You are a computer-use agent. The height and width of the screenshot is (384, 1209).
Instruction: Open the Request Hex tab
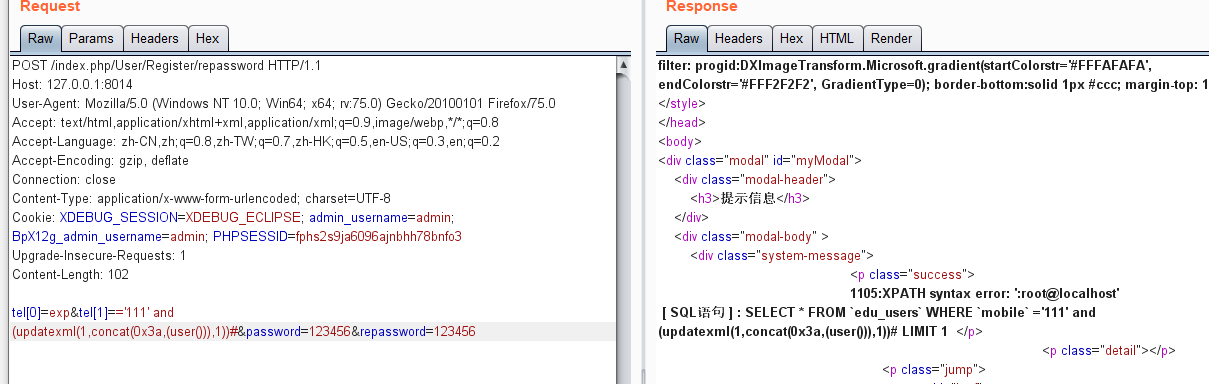[208, 39]
